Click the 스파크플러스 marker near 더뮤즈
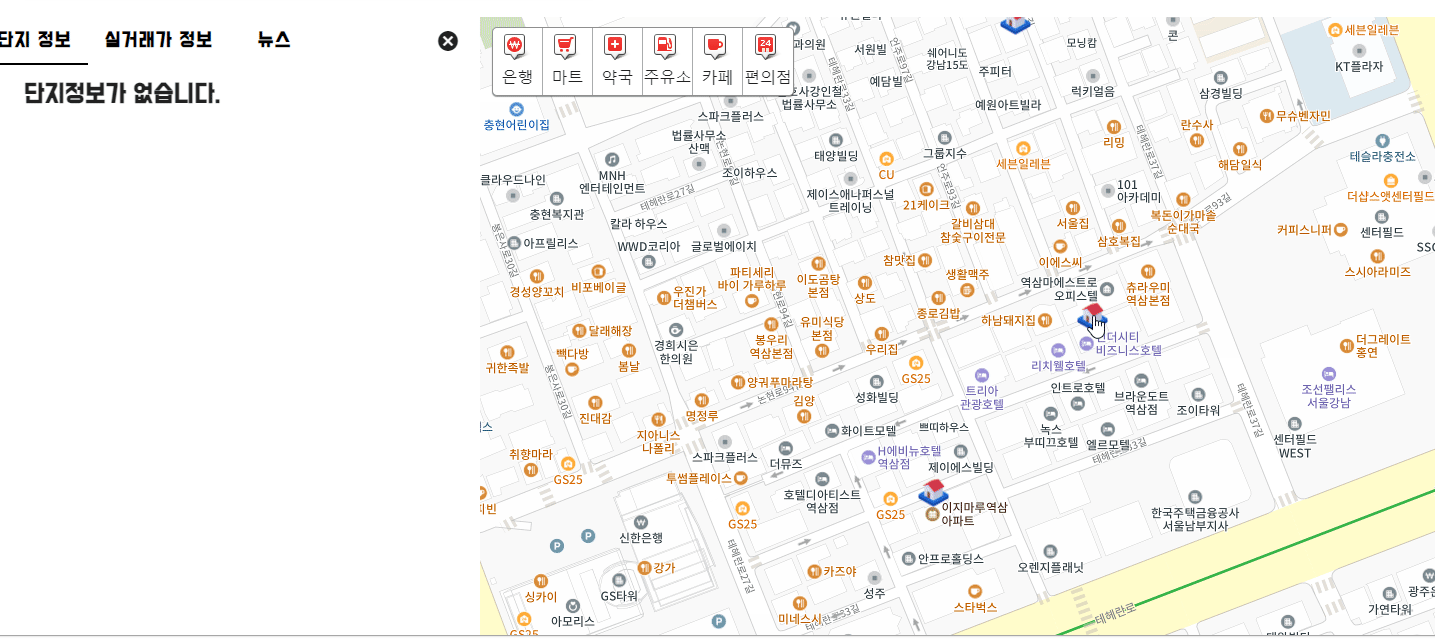Image resolution: width=1435 pixels, height=642 pixels. (x=724, y=440)
